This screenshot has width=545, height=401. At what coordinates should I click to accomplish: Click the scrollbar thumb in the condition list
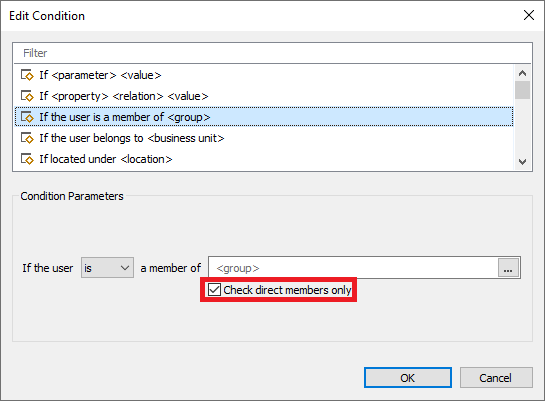(x=522, y=90)
